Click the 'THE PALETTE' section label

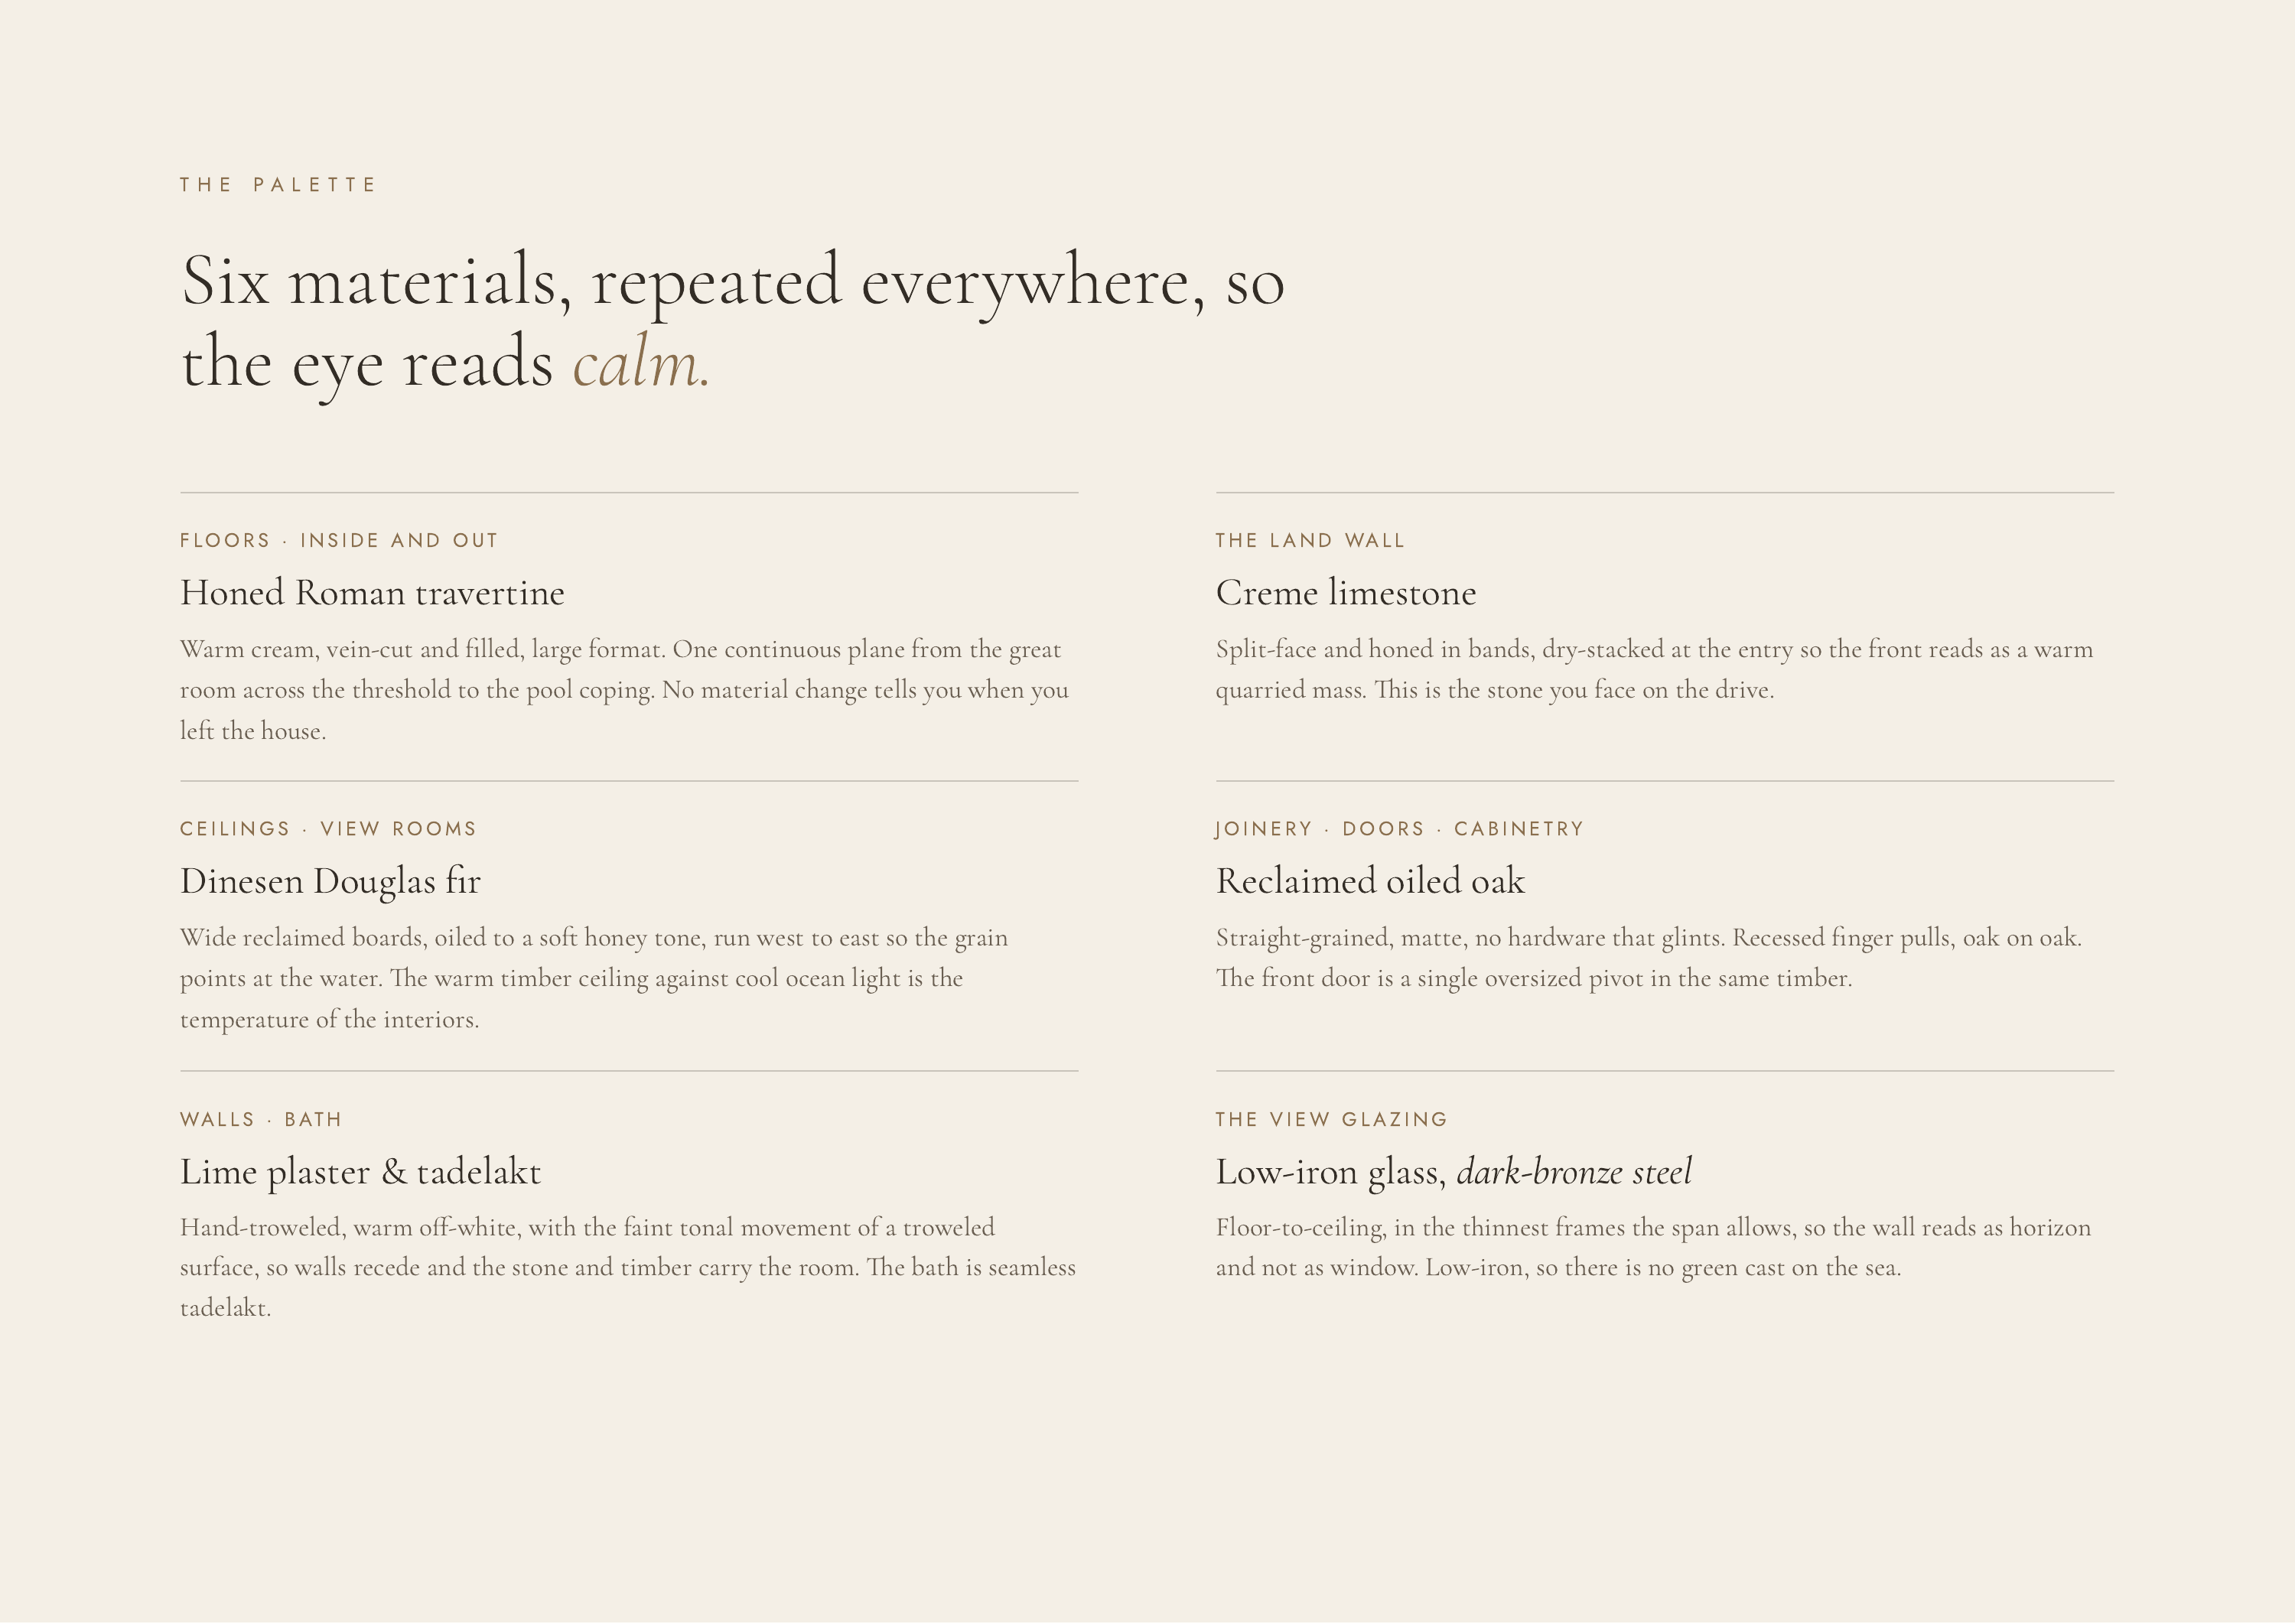pyautogui.click(x=278, y=185)
